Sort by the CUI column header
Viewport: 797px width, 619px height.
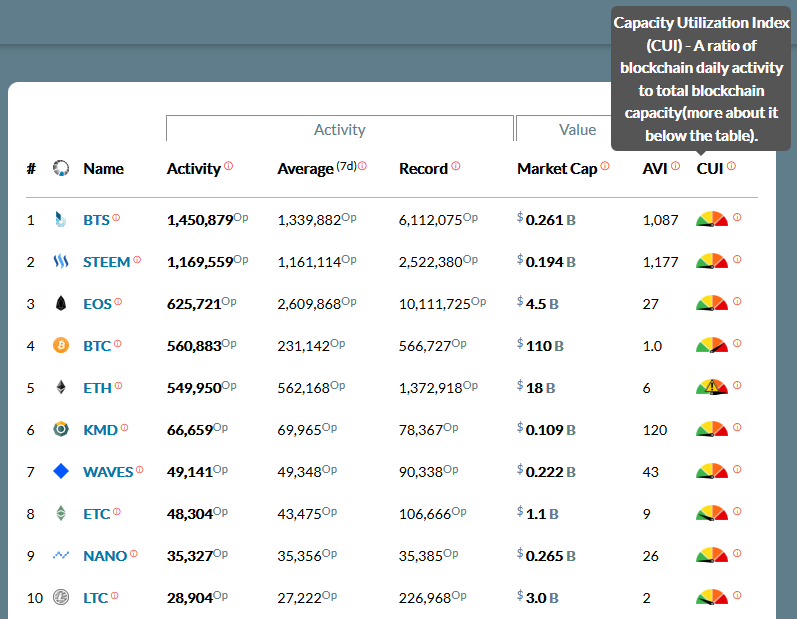click(x=710, y=168)
